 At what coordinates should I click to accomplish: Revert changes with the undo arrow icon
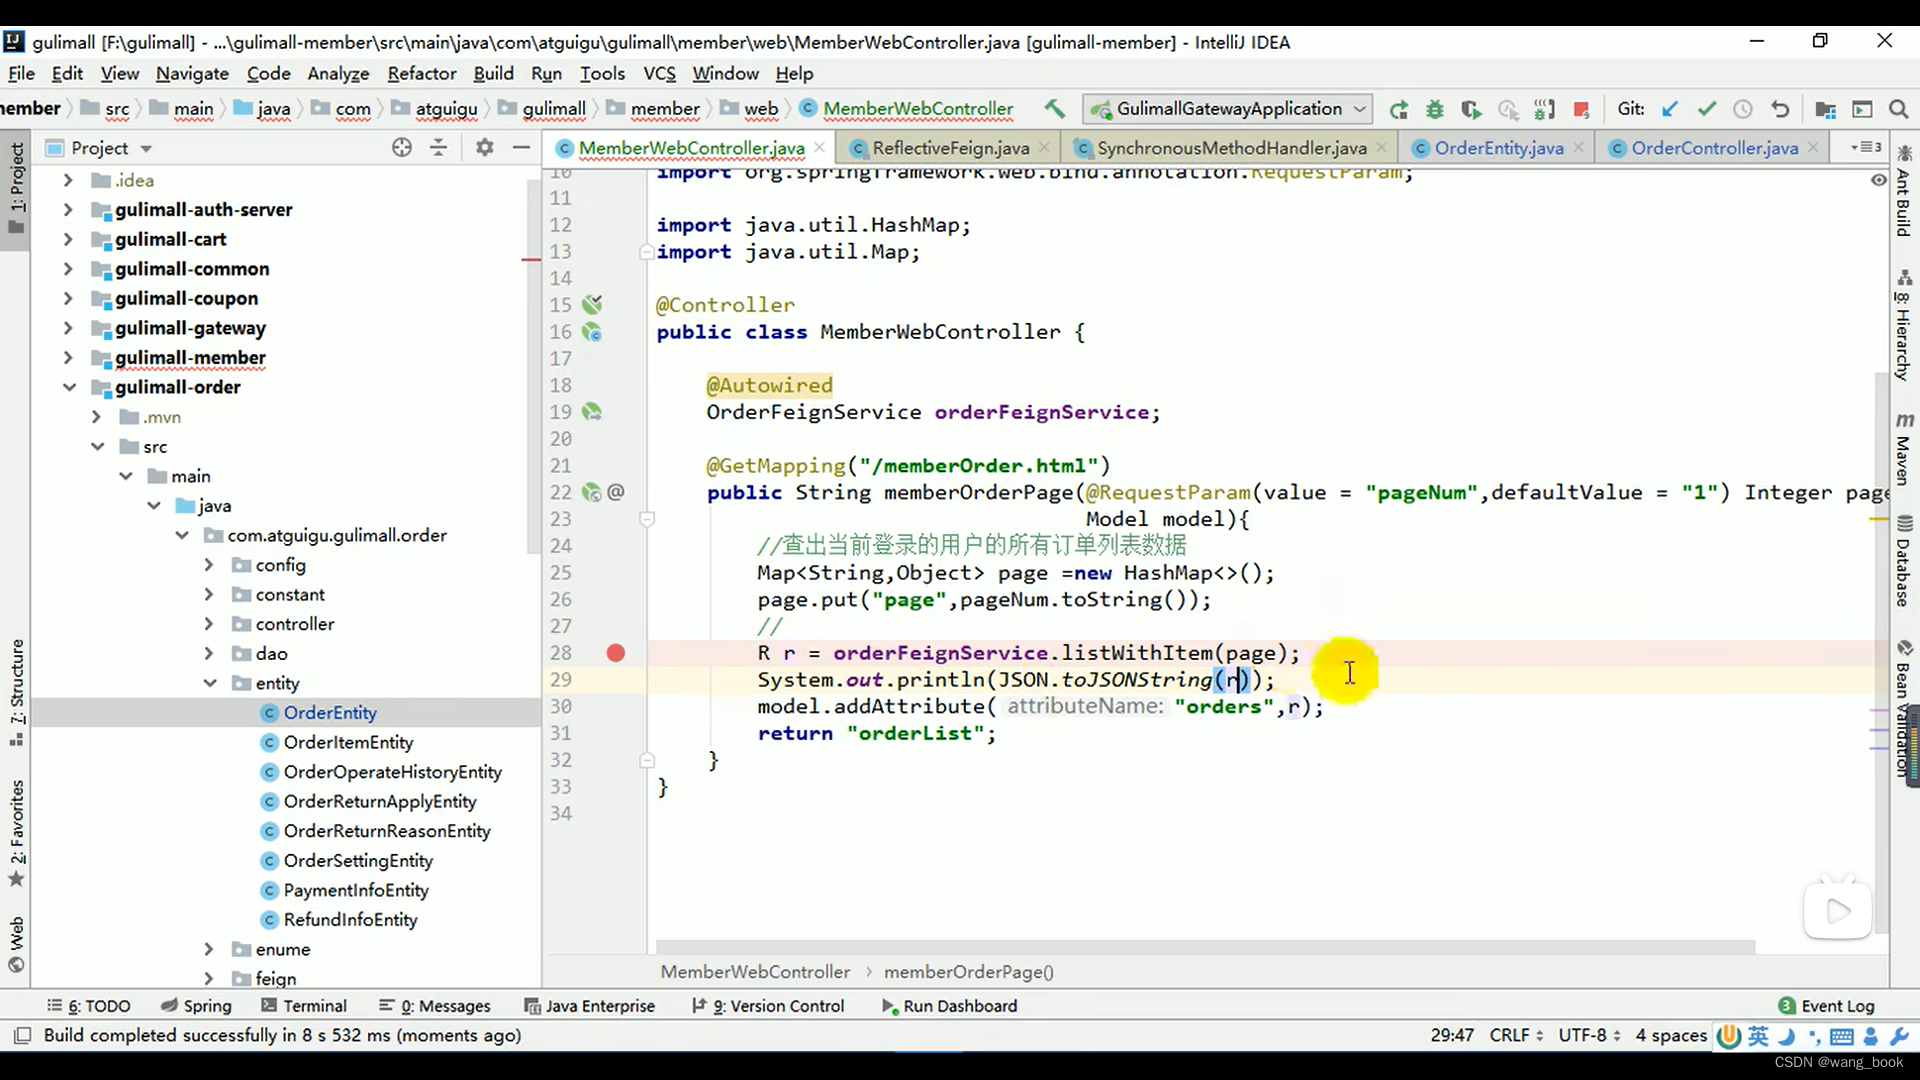tap(1780, 109)
